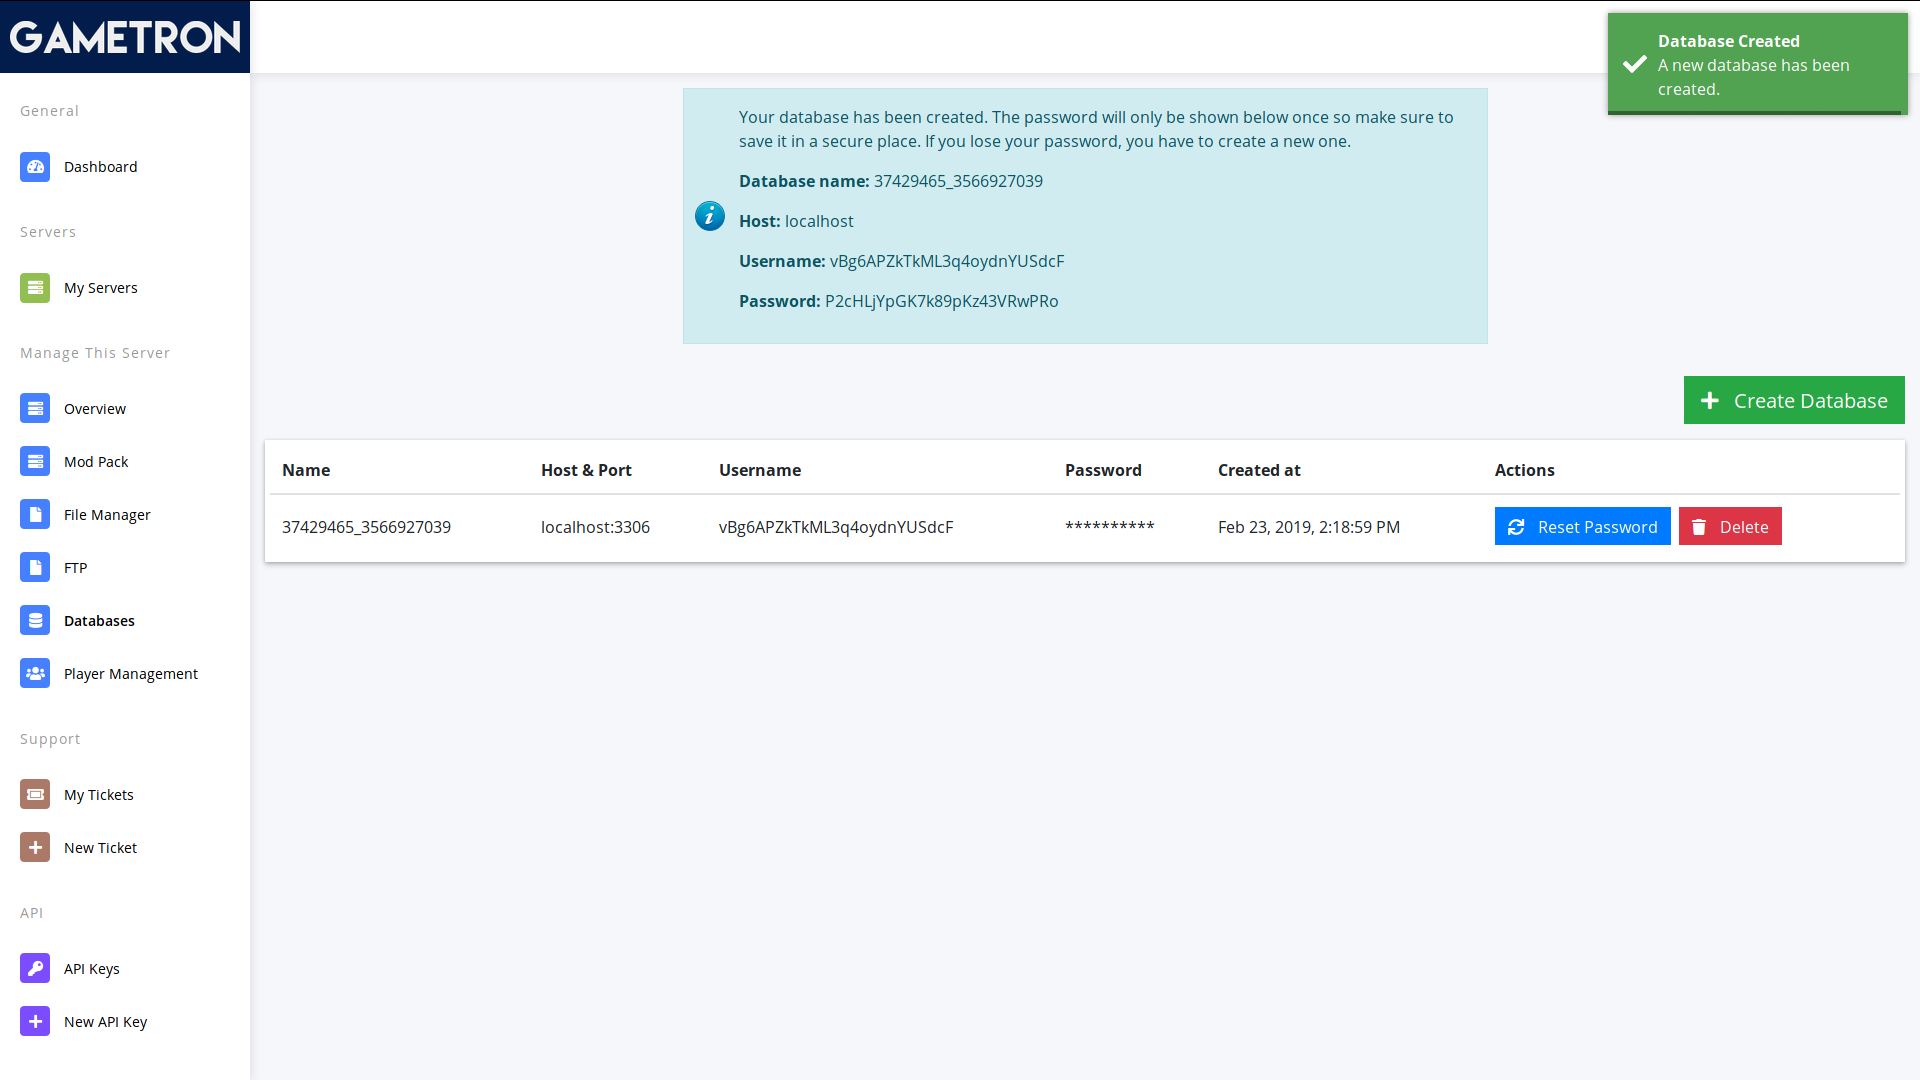Select the API Keys key icon

click(35, 968)
